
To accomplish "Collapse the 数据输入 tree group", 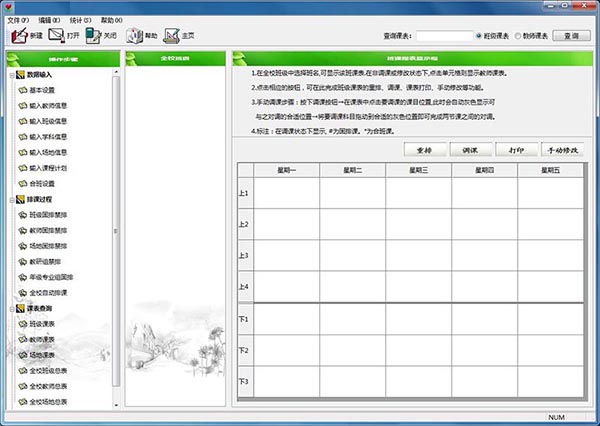I will 12,75.
